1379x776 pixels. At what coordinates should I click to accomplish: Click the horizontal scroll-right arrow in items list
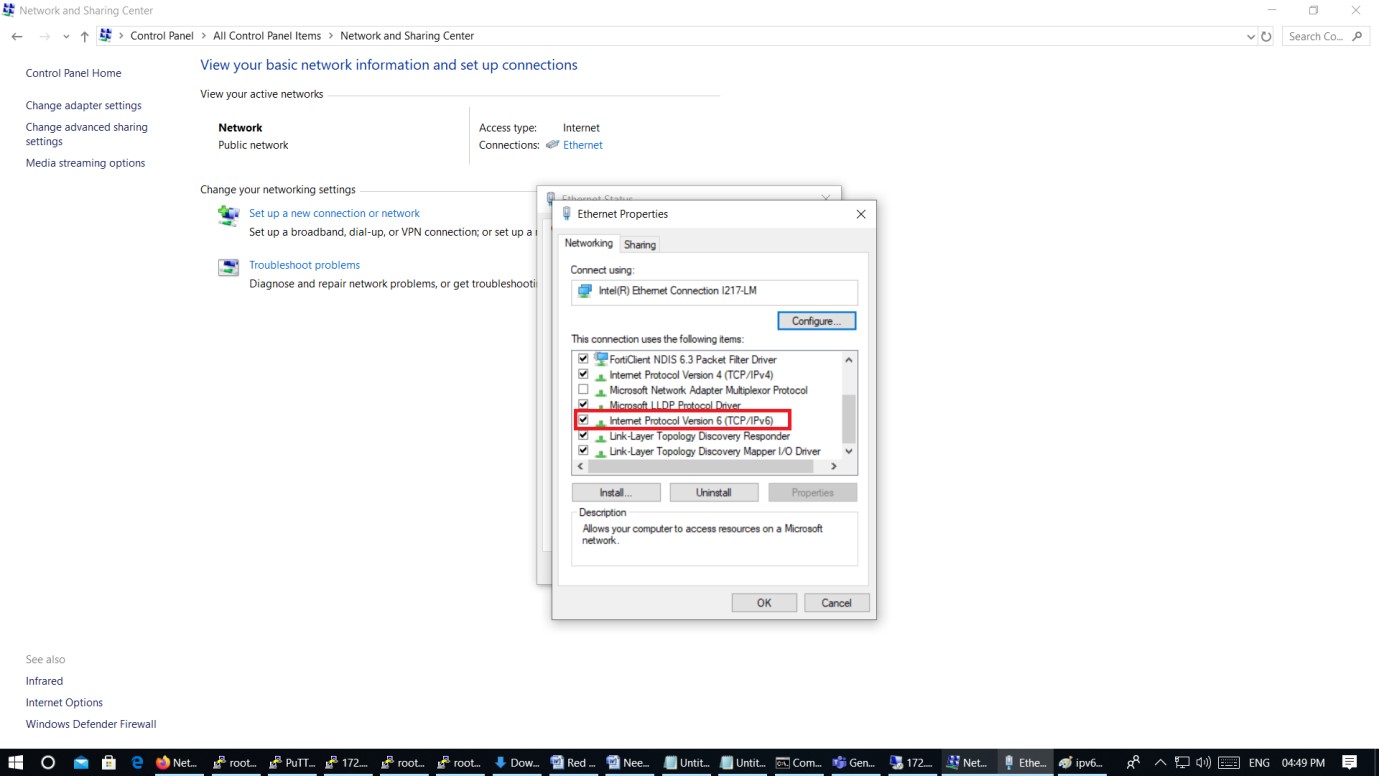click(x=834, y=467)
